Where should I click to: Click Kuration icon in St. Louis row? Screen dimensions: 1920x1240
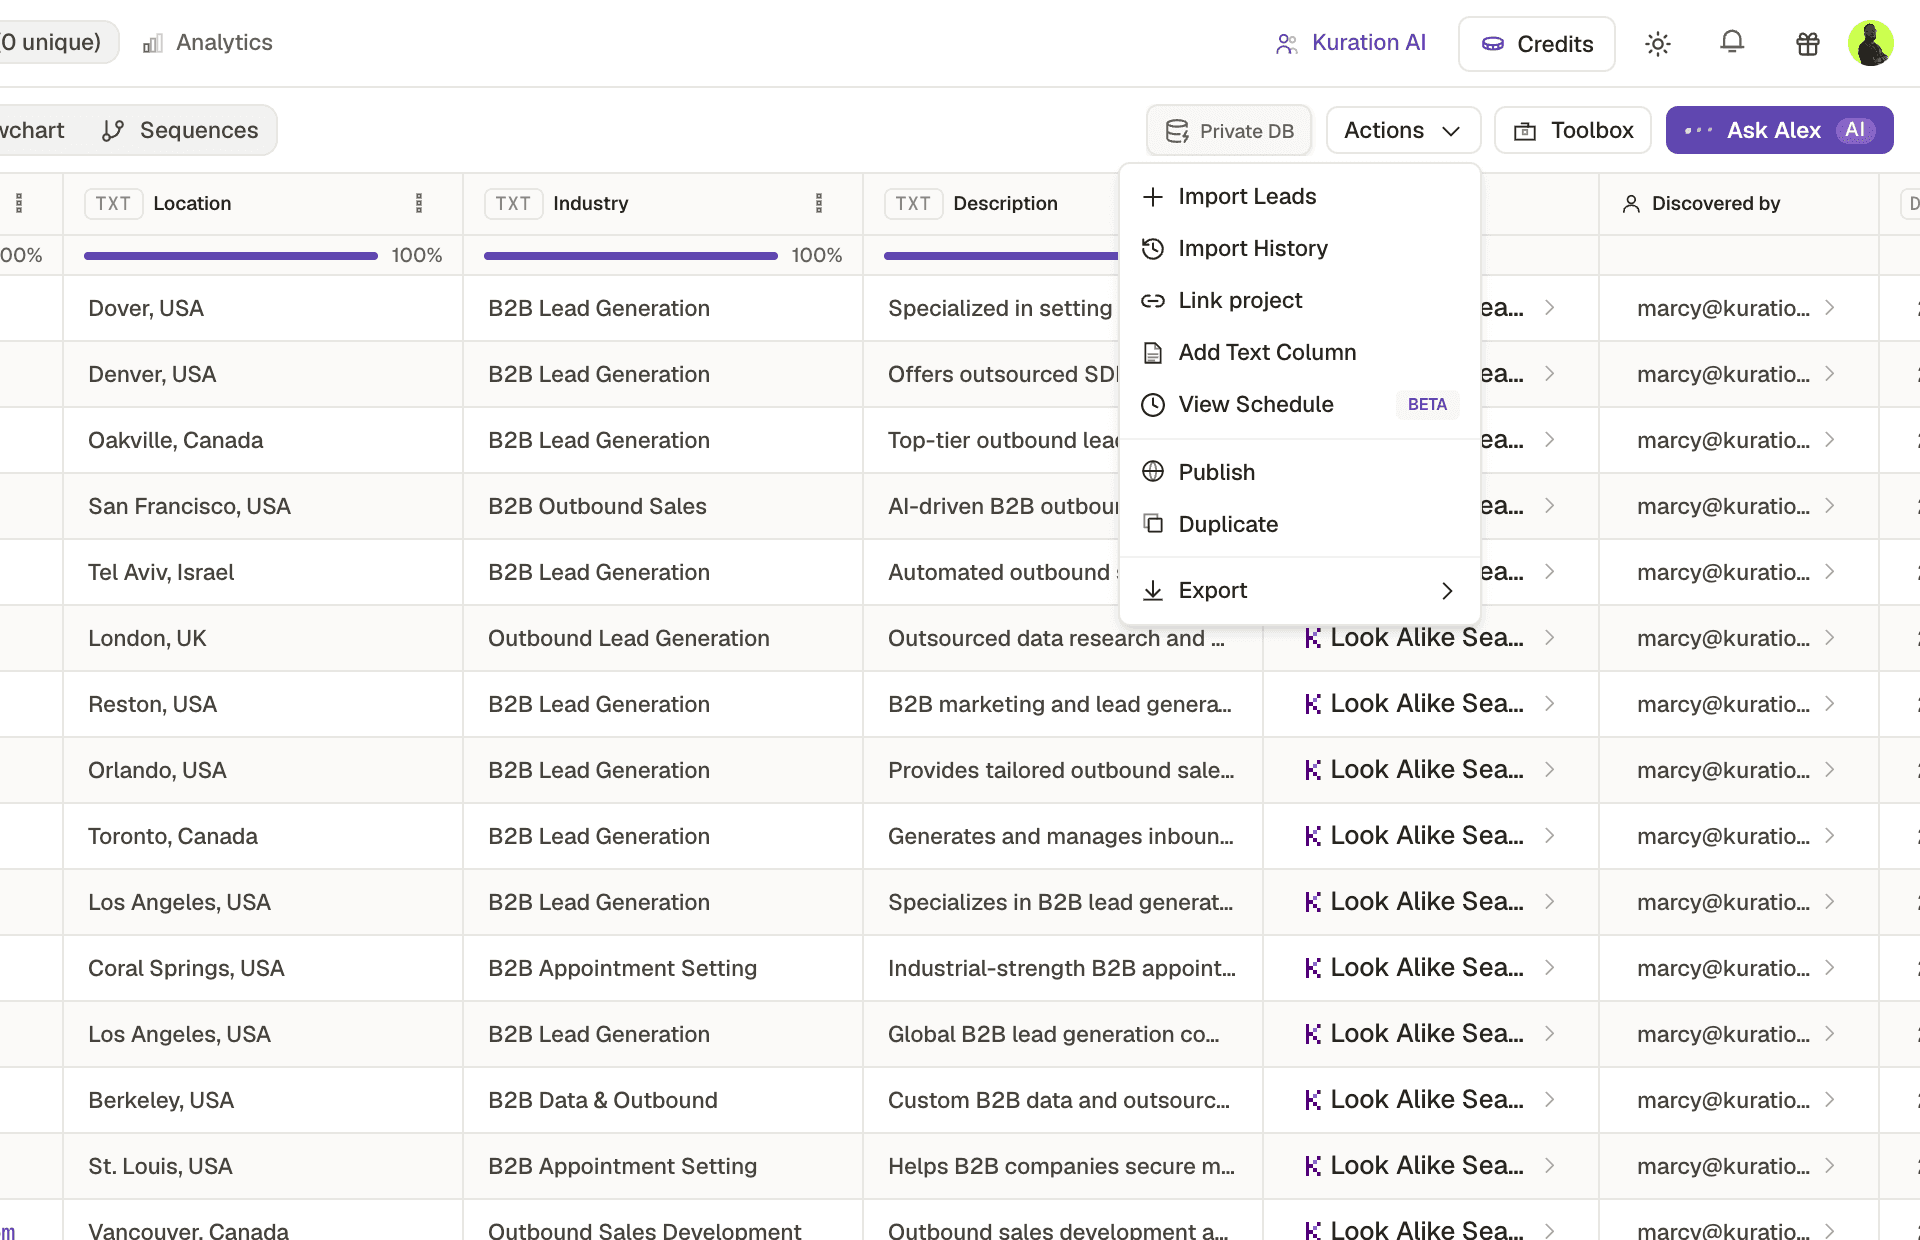(1313, 1167)
